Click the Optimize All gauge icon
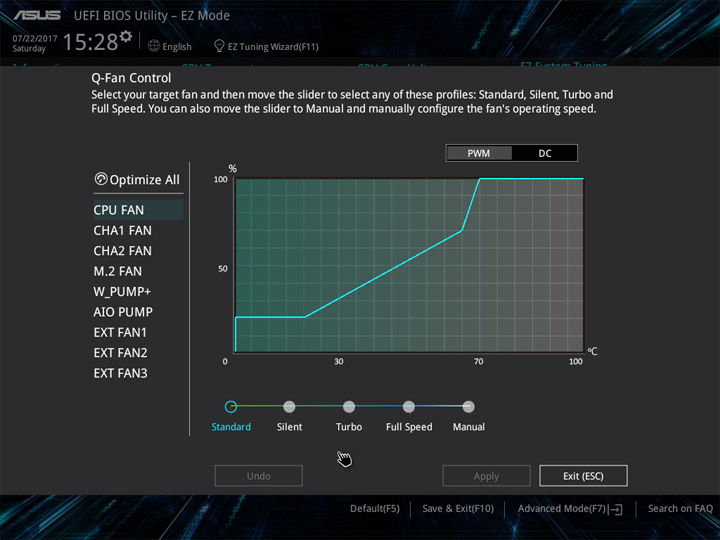720x540 pixels. (x=101, y=179)
